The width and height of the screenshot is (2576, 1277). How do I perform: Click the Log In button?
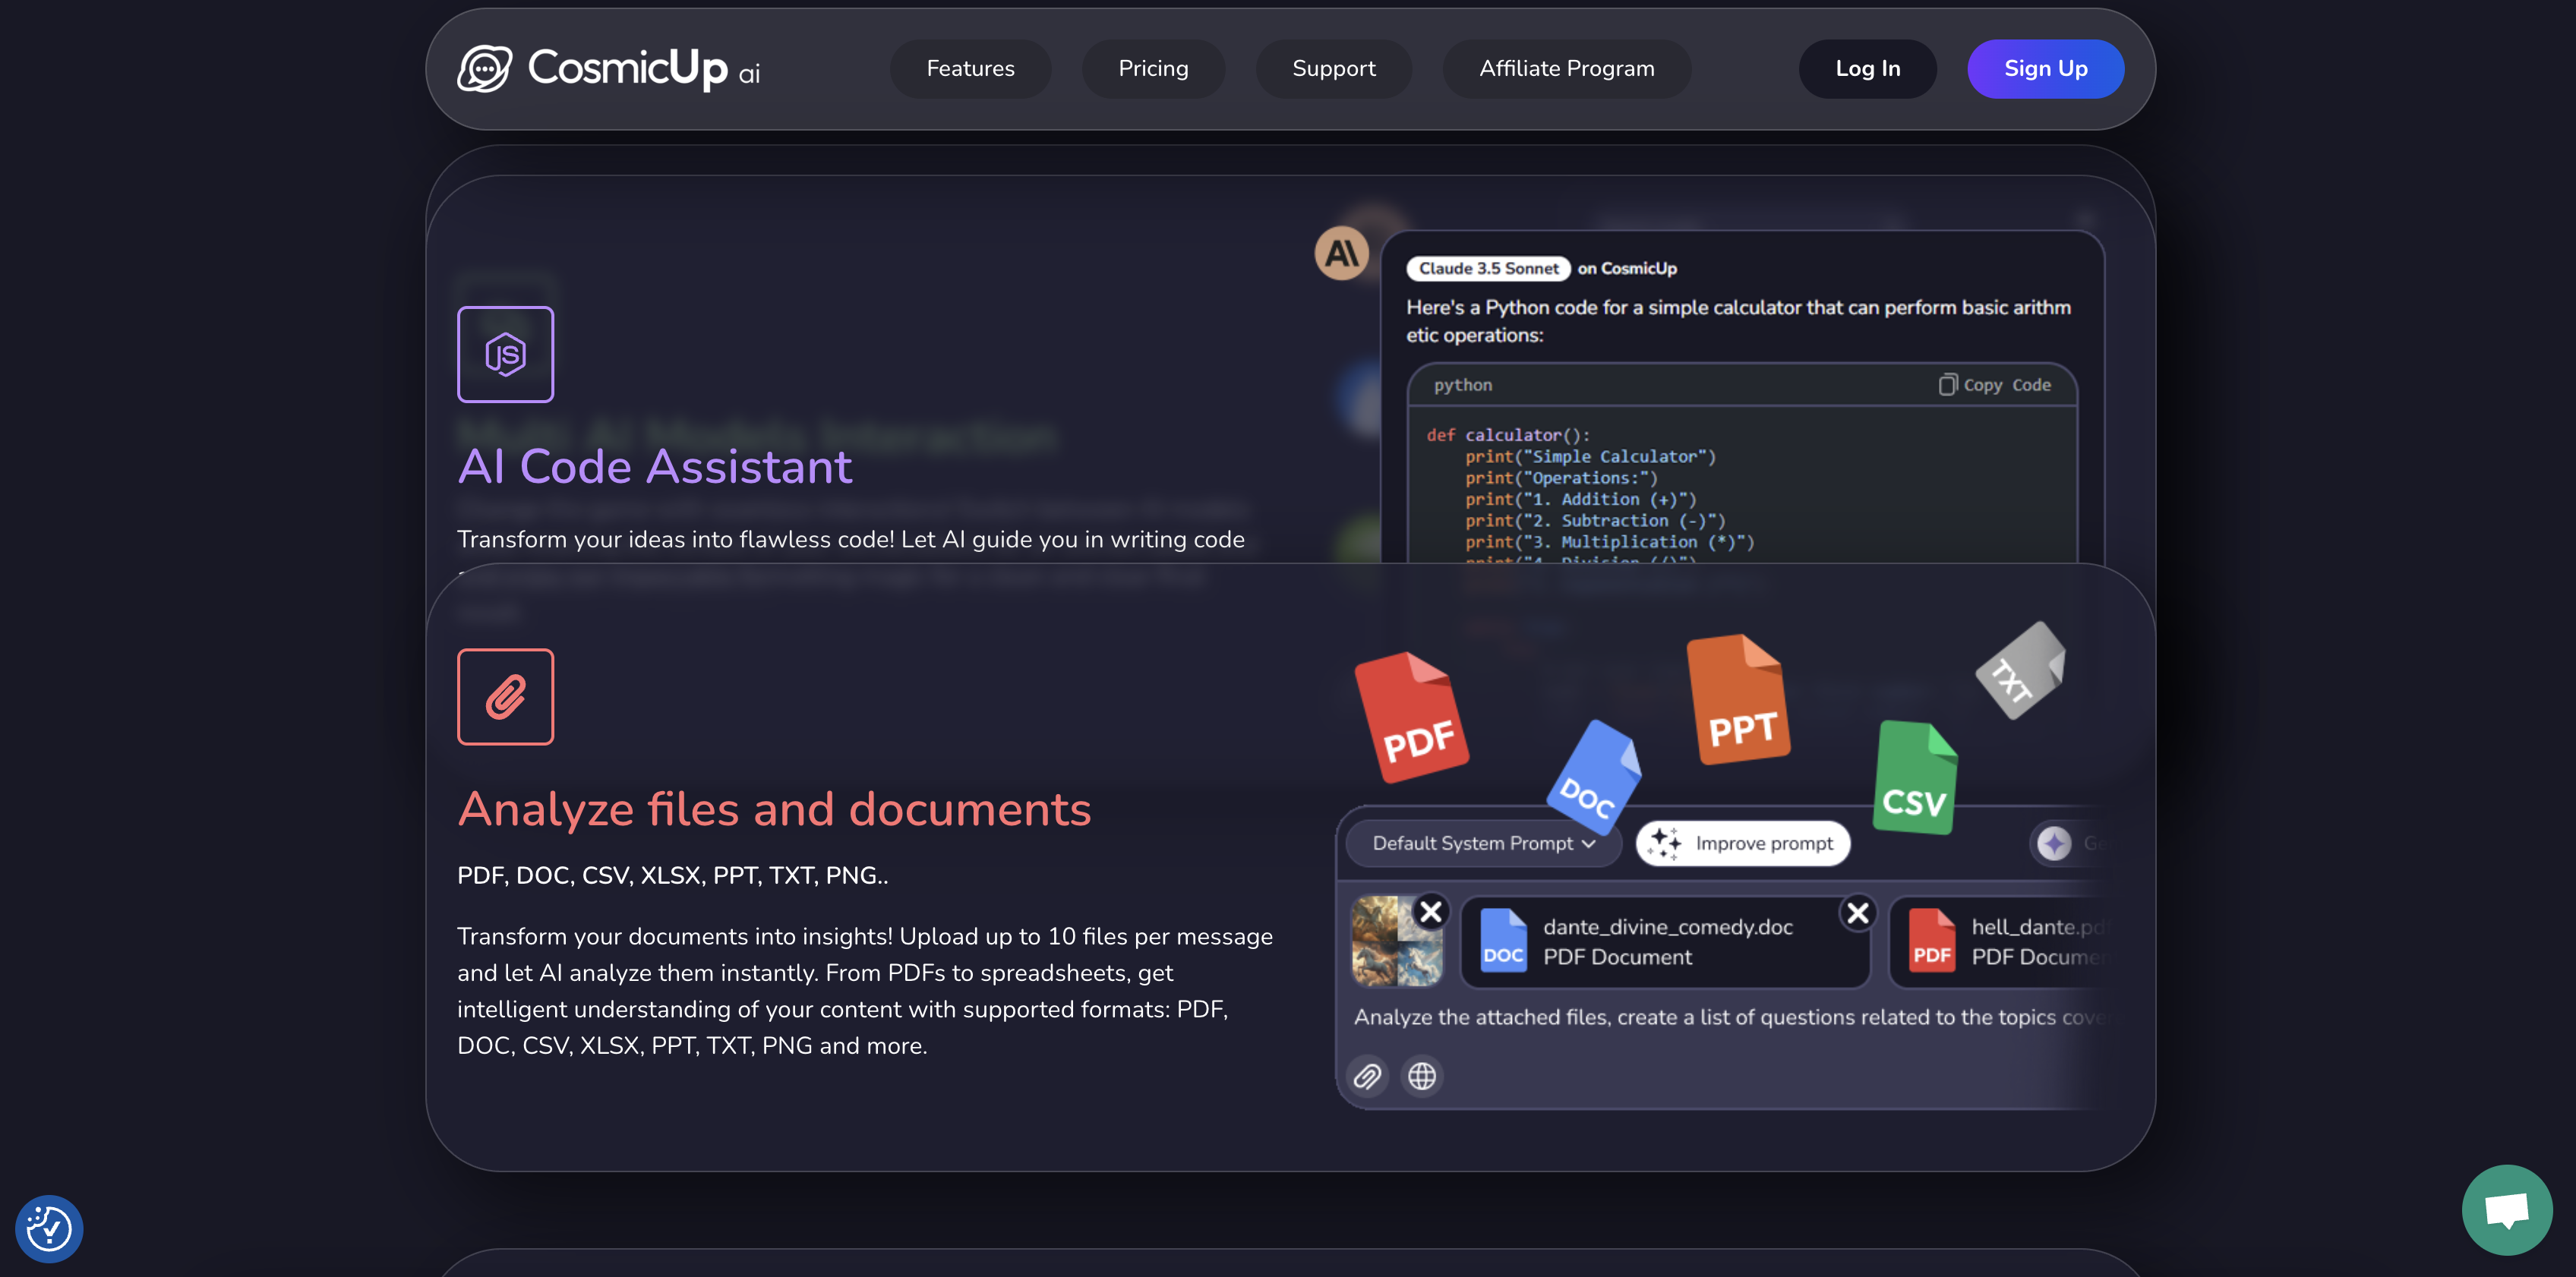point(1867,69)
